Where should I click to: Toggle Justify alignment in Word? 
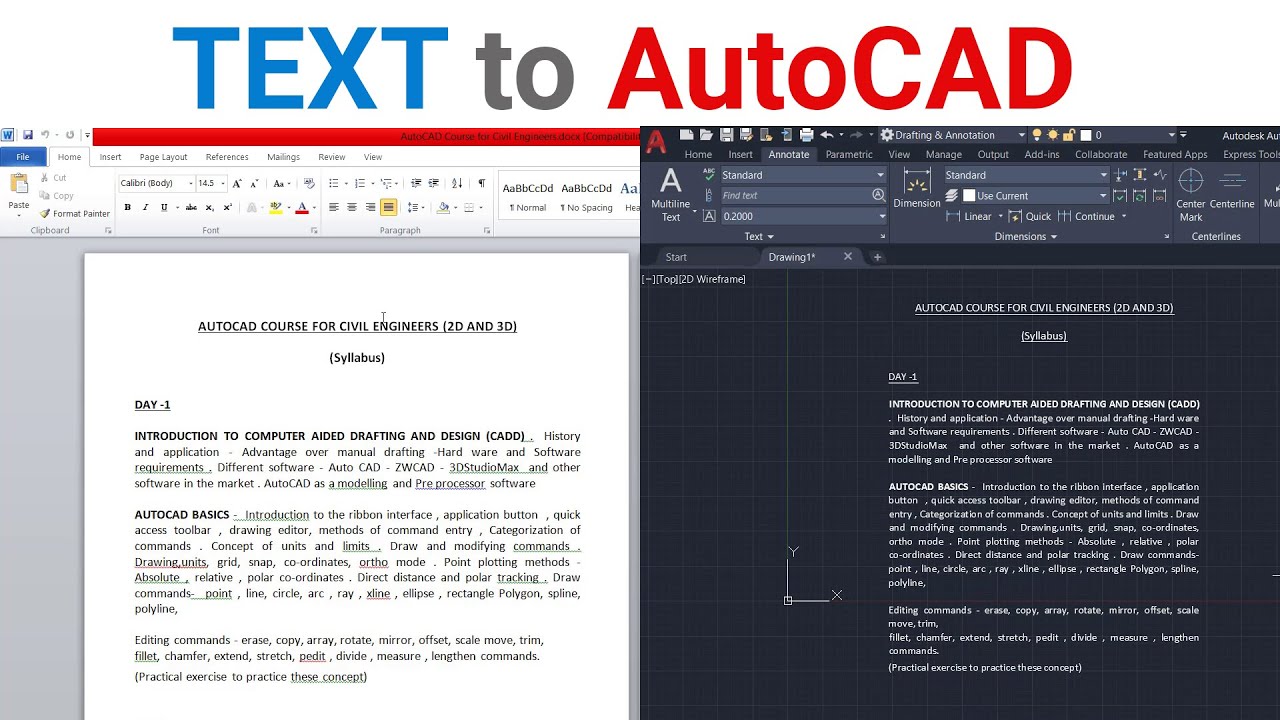coord(389,207)
